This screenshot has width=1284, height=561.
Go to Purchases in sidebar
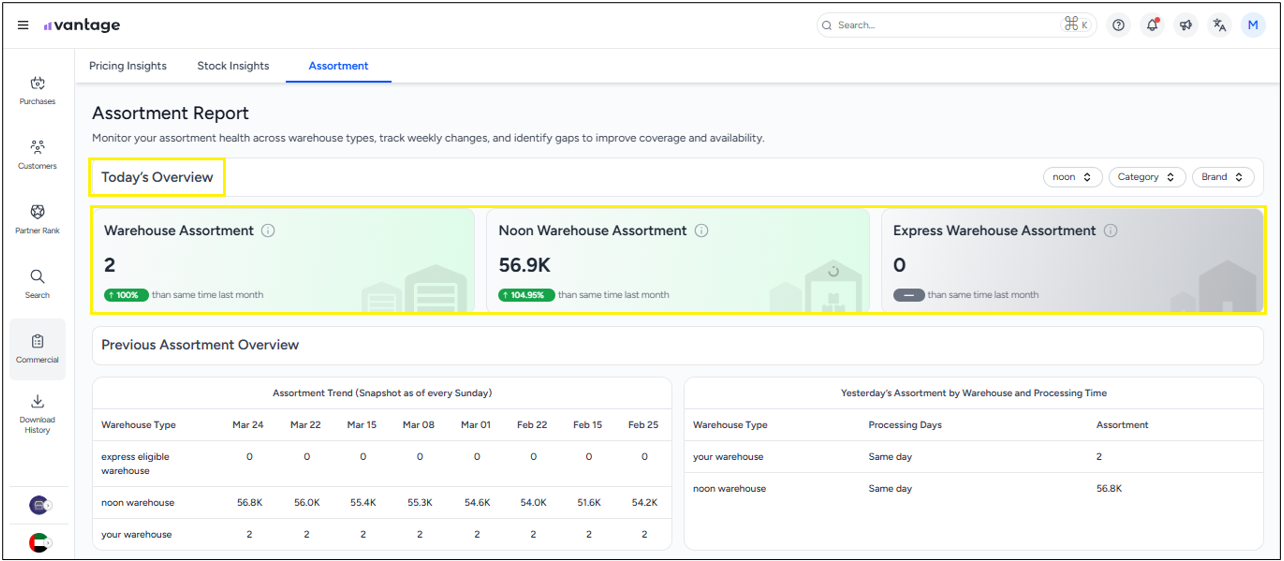pos(37,90)
